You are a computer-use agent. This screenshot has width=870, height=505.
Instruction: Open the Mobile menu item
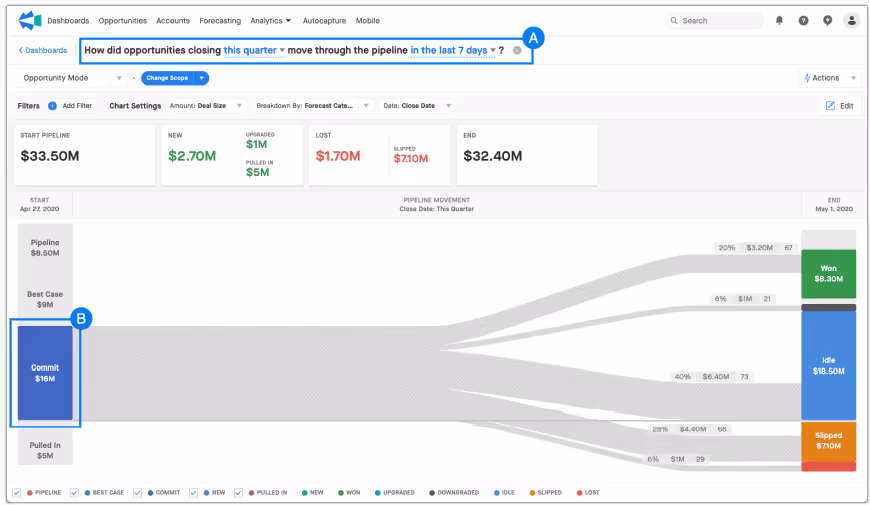367,21
